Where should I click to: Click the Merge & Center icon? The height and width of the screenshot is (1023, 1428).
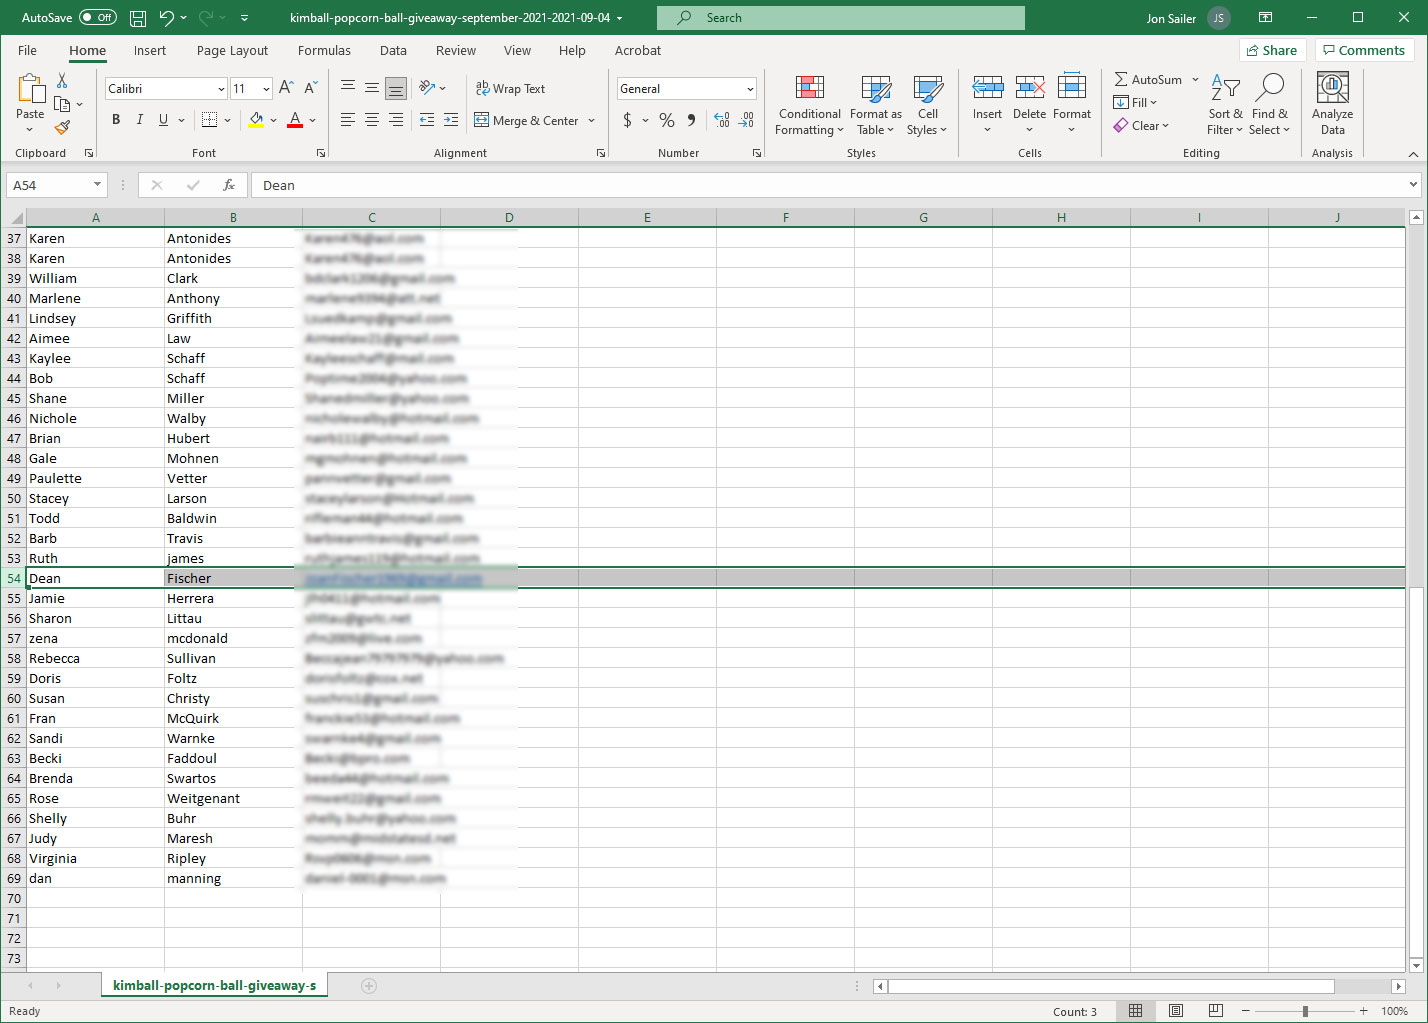[x=526, y=120]
